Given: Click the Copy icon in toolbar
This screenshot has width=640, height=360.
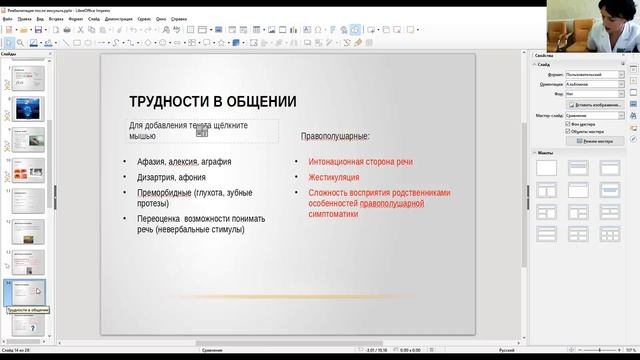Looking at the screenshot, I should click(91, 30).
